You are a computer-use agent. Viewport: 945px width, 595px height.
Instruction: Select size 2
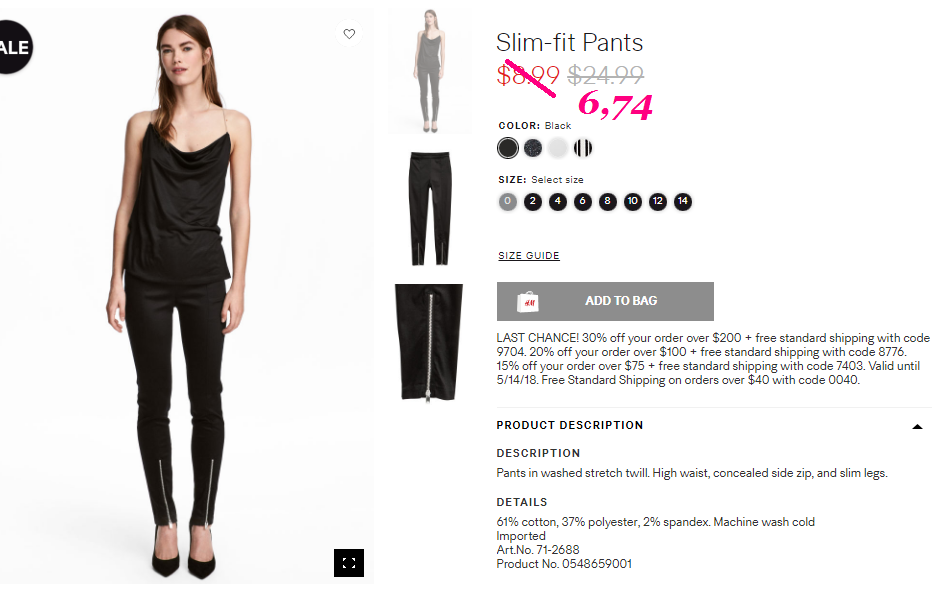point(533,202)
